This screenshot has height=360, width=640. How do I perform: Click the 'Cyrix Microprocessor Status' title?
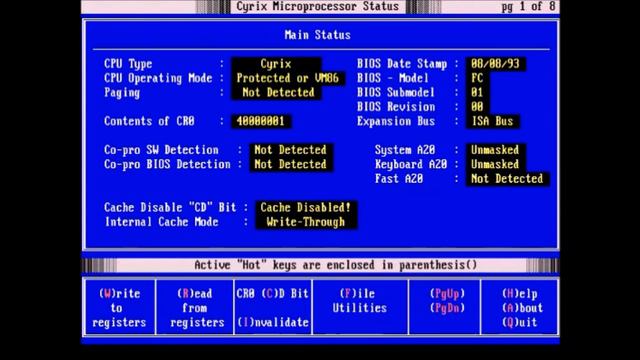click(x=318, y=7)
